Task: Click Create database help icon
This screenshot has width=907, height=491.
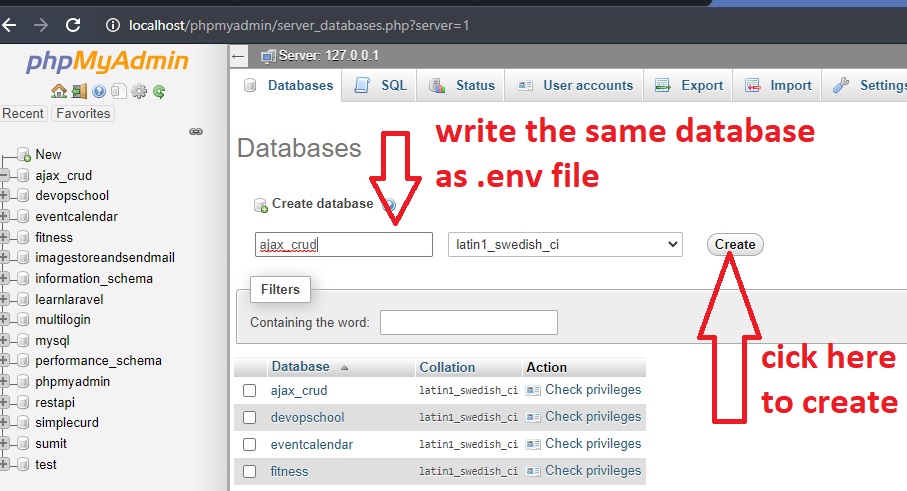Action: point(389,205)
